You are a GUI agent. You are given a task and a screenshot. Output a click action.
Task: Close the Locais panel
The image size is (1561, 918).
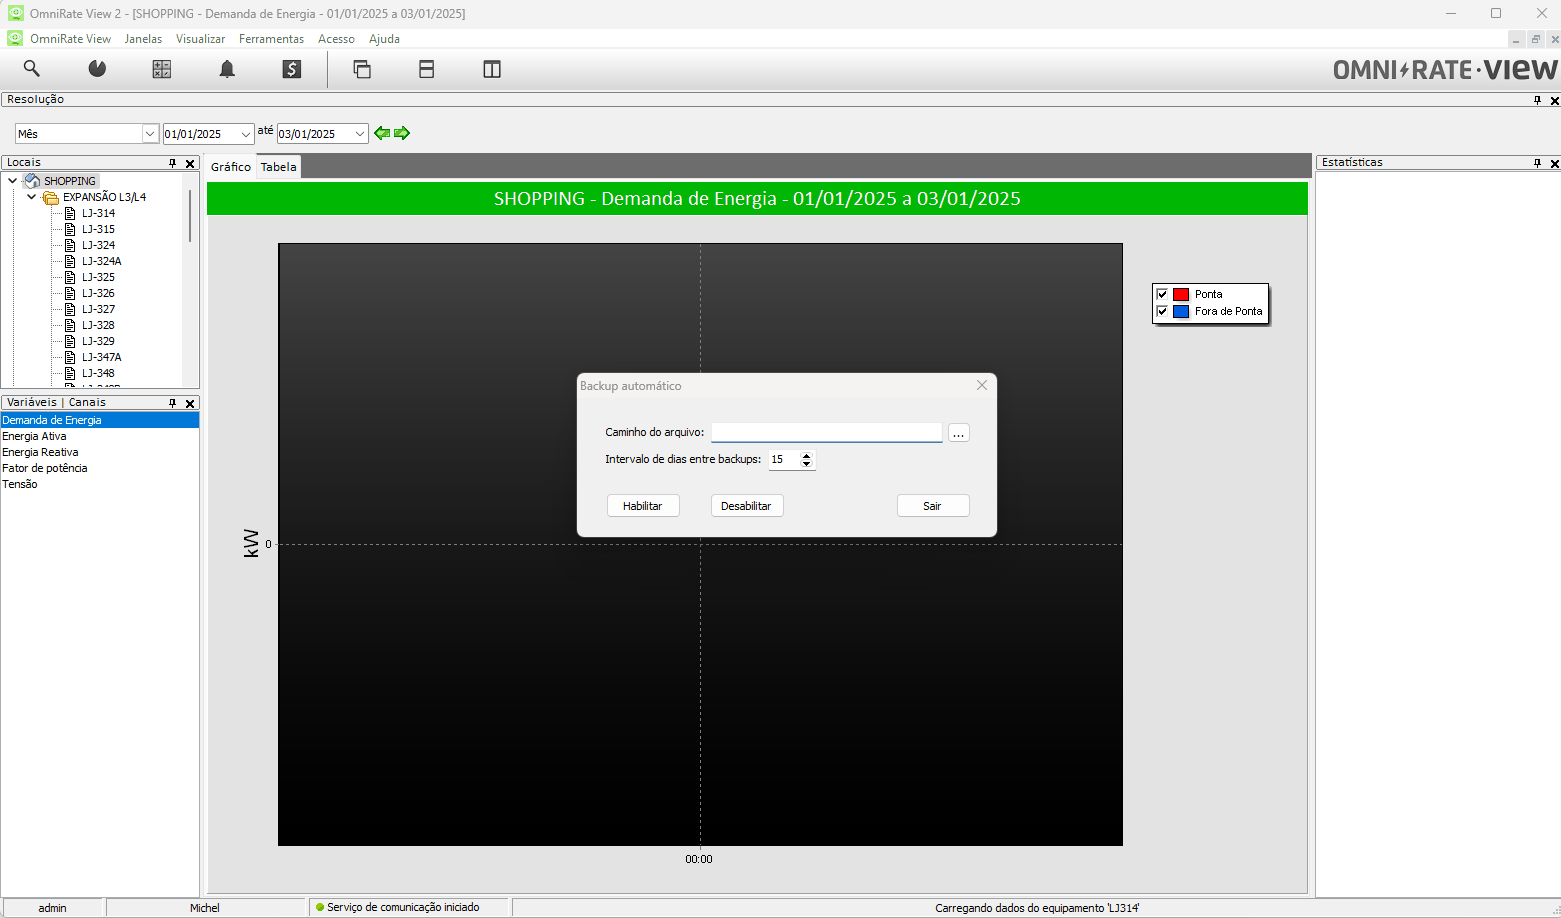point(190,163)
